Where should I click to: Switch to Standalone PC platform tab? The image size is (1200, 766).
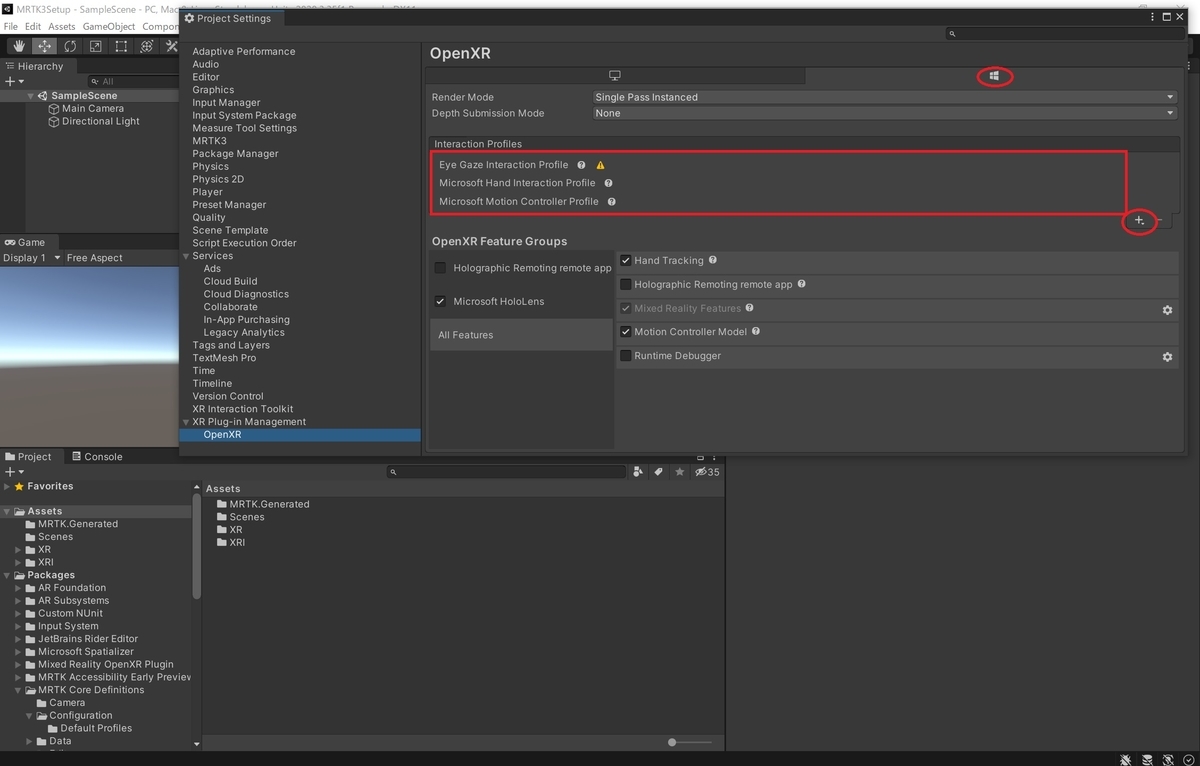click(x=615, y=76)
